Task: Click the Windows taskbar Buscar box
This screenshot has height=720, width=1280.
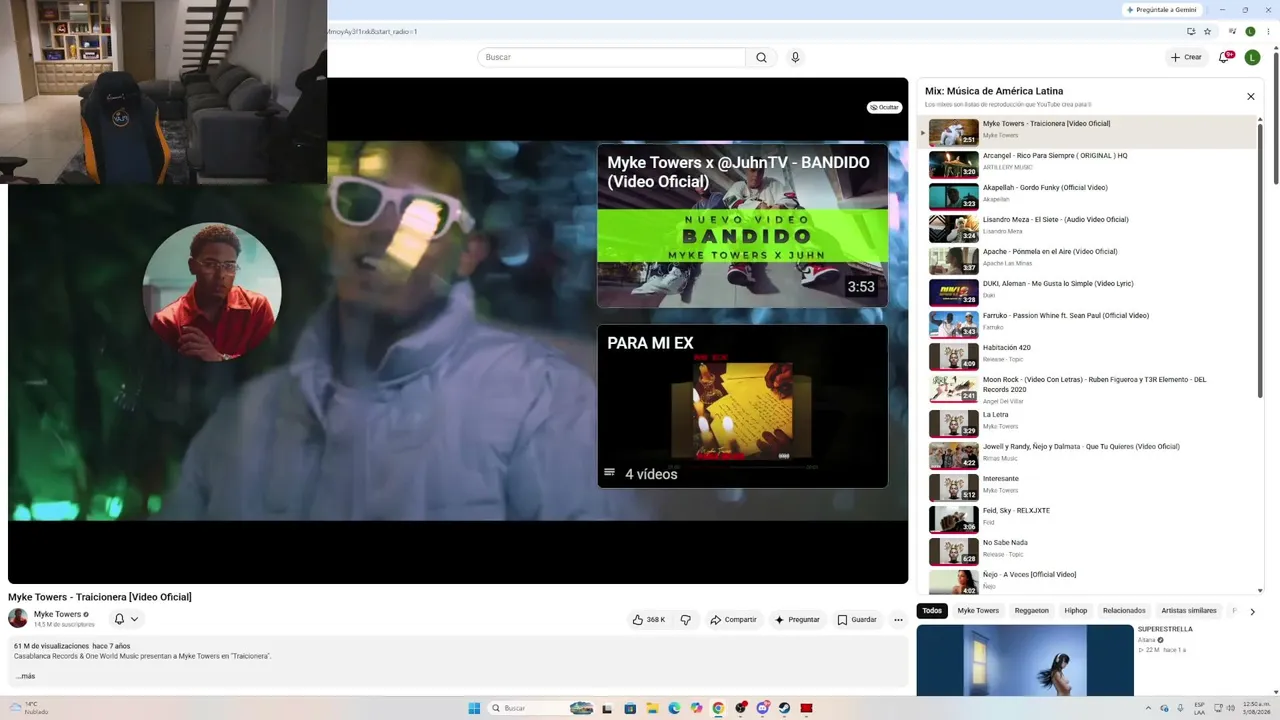Action: [x=540, y=708]
